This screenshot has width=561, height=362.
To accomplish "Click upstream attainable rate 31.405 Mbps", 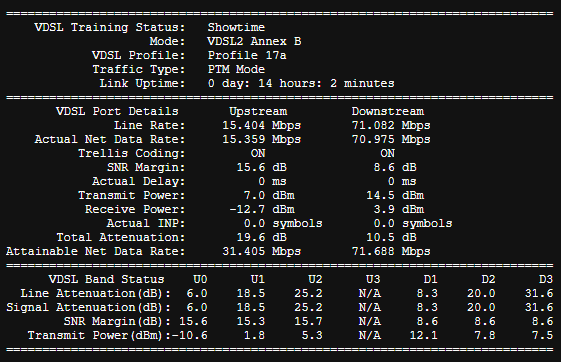I will click(262, 251).
